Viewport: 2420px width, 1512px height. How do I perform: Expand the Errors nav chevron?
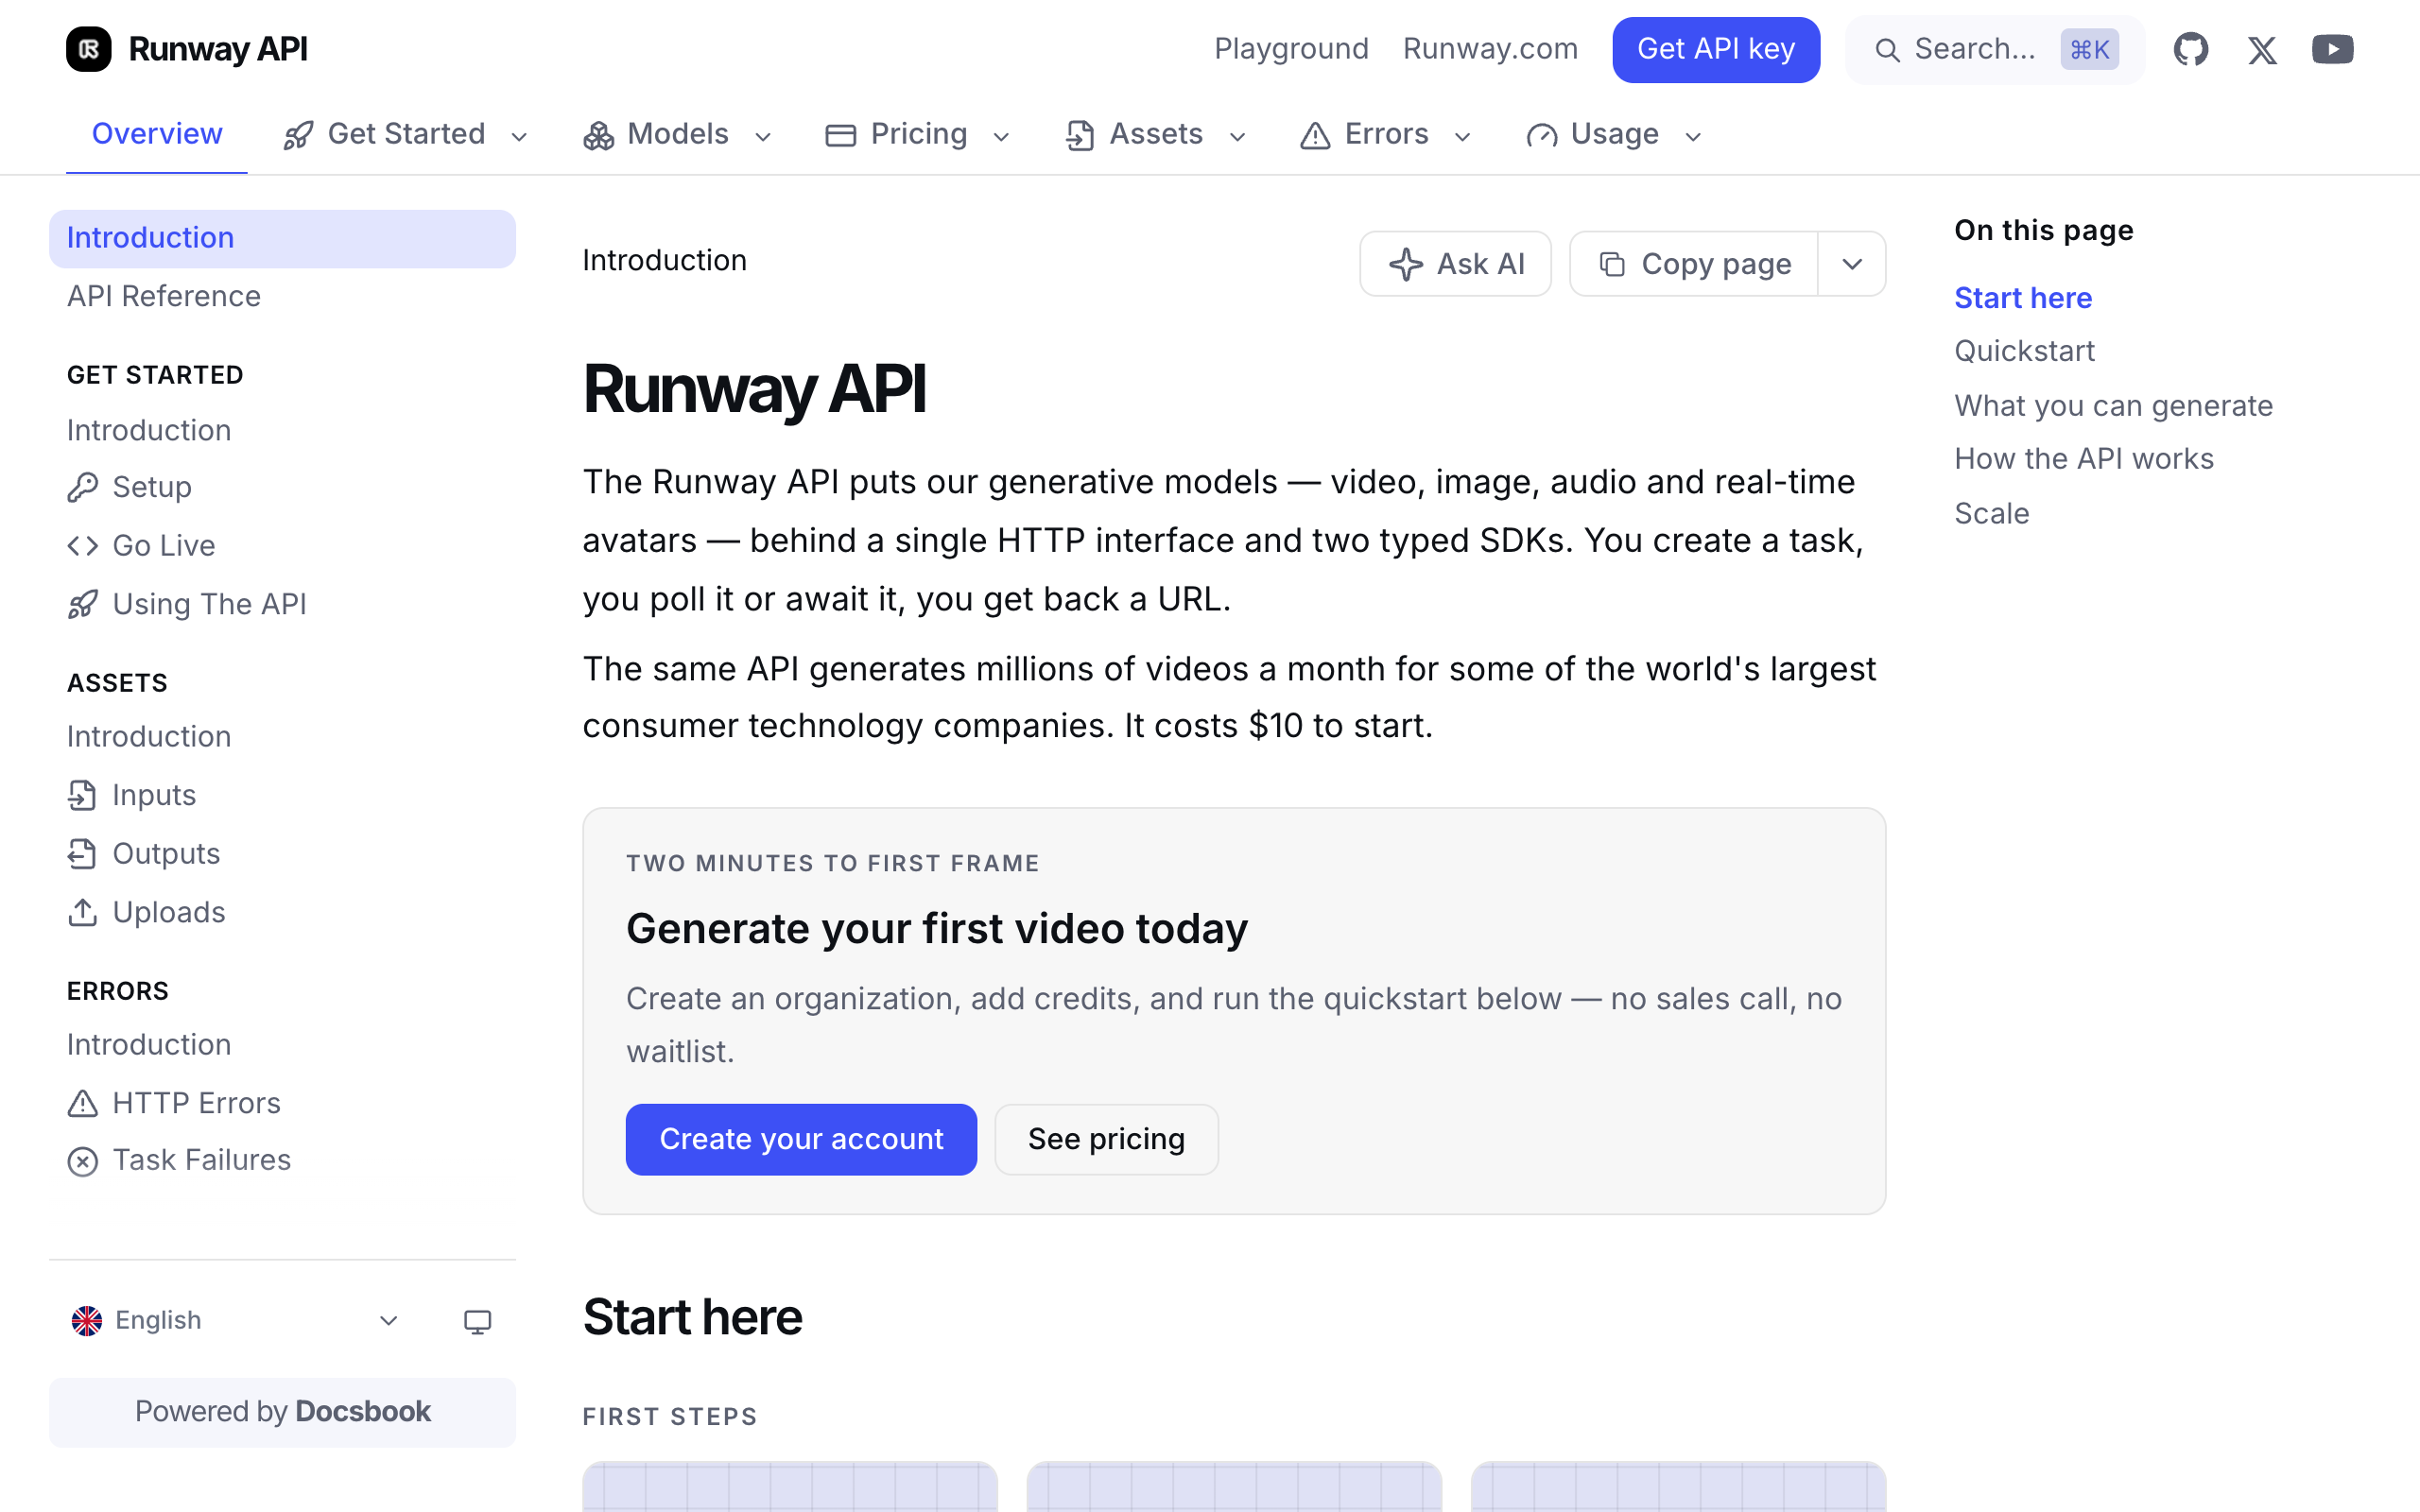click(1462, 137)
